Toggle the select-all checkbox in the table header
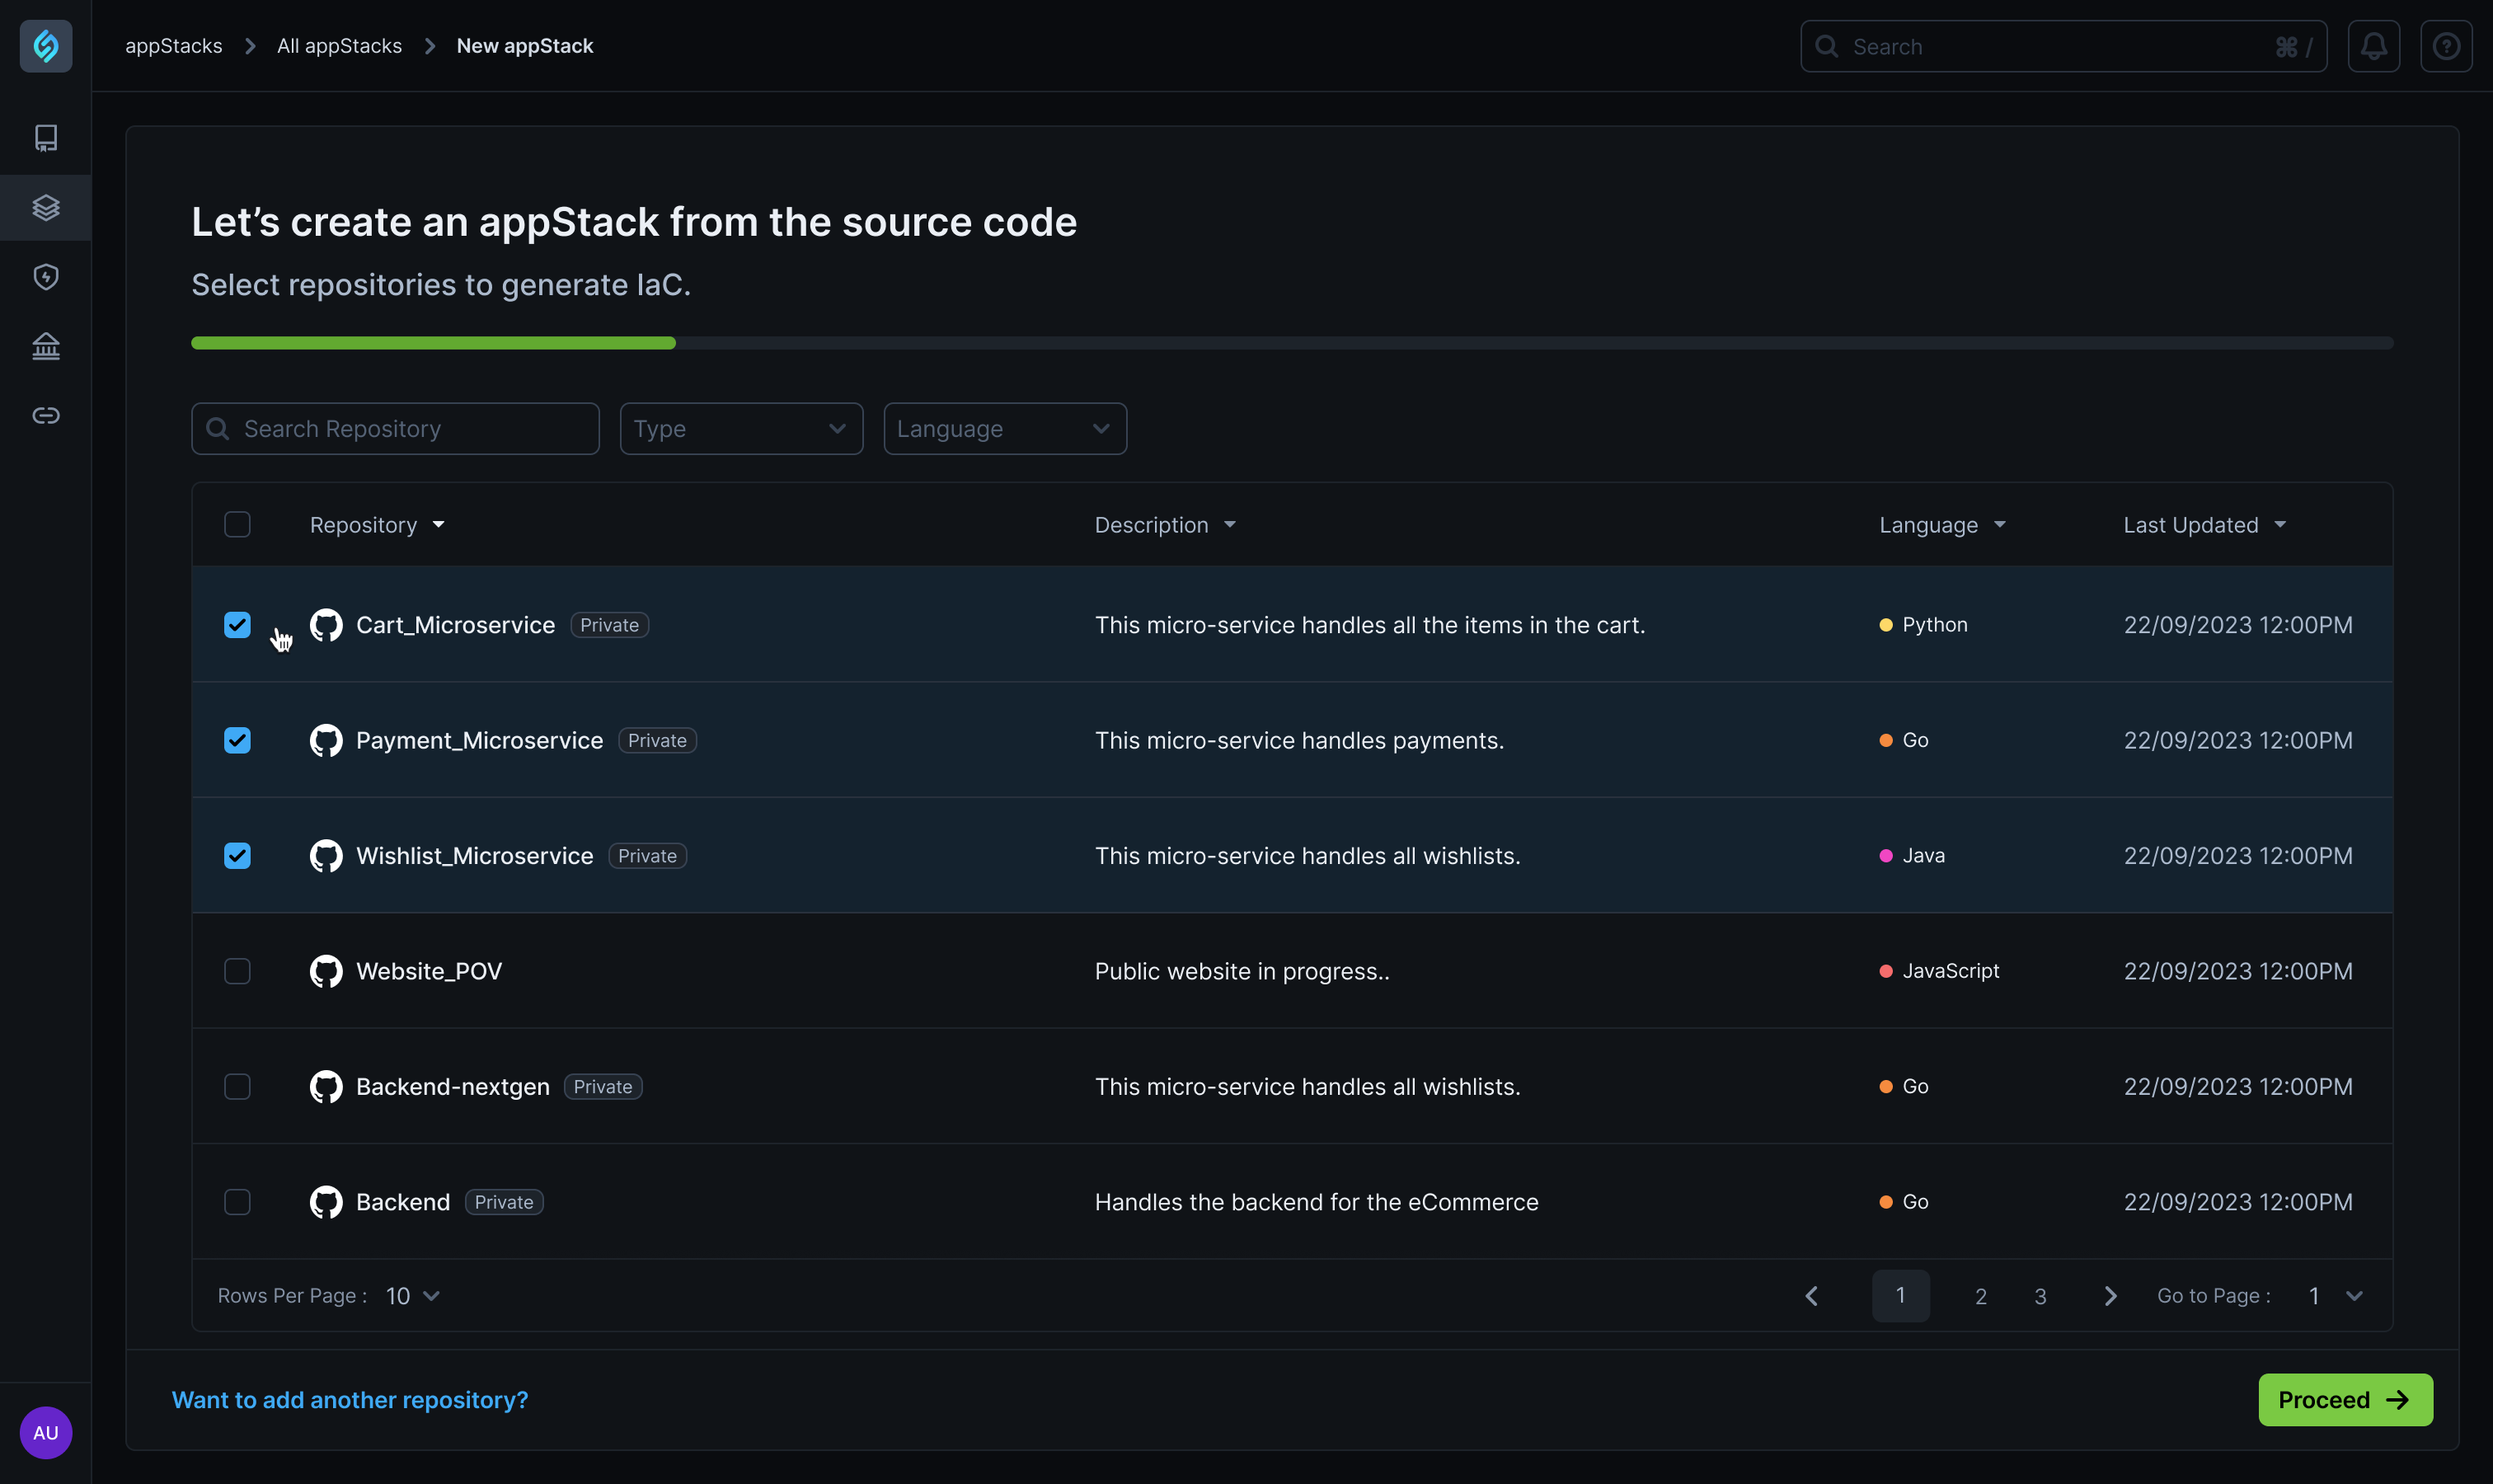The image size is (2493, 1484). (x=237, y=524)
